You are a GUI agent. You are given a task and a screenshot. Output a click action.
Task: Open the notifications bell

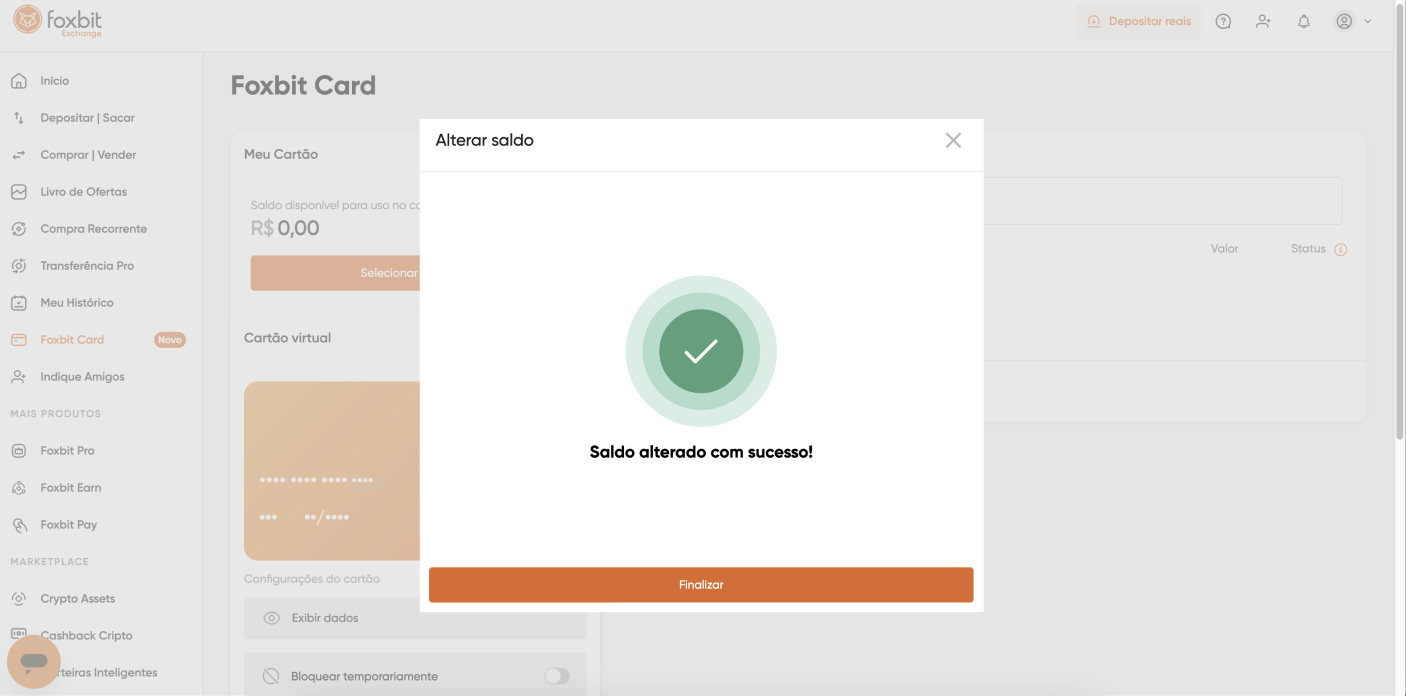point(1303,21)
